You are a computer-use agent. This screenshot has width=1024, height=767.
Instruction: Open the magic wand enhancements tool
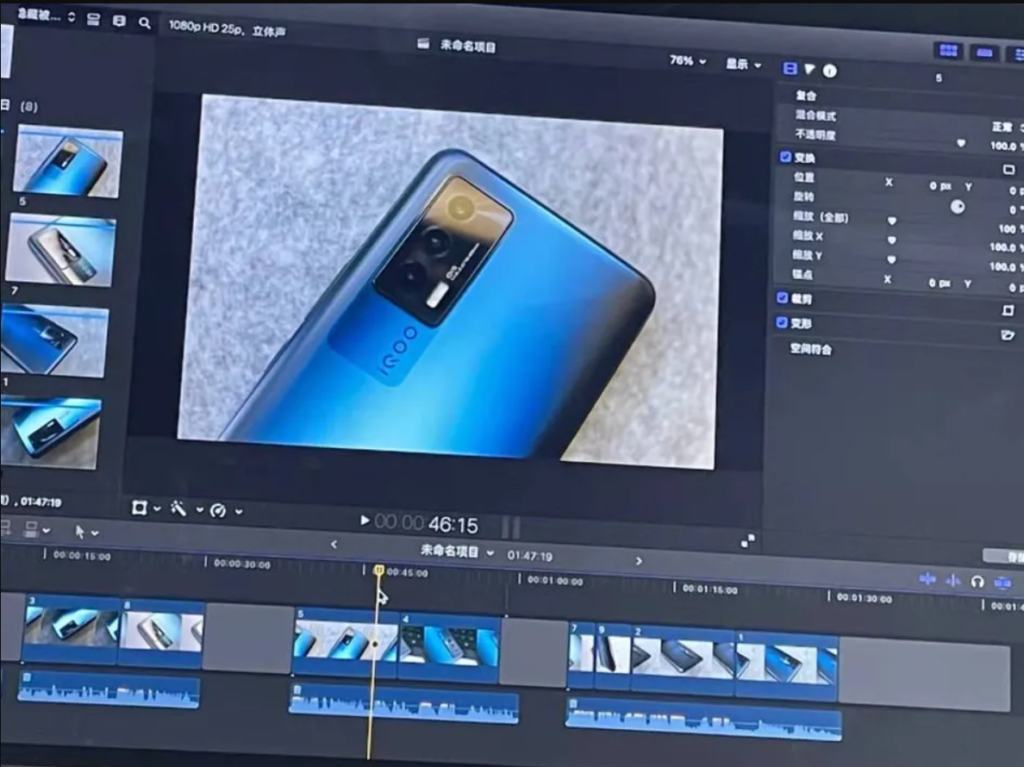tap(178, 508)
